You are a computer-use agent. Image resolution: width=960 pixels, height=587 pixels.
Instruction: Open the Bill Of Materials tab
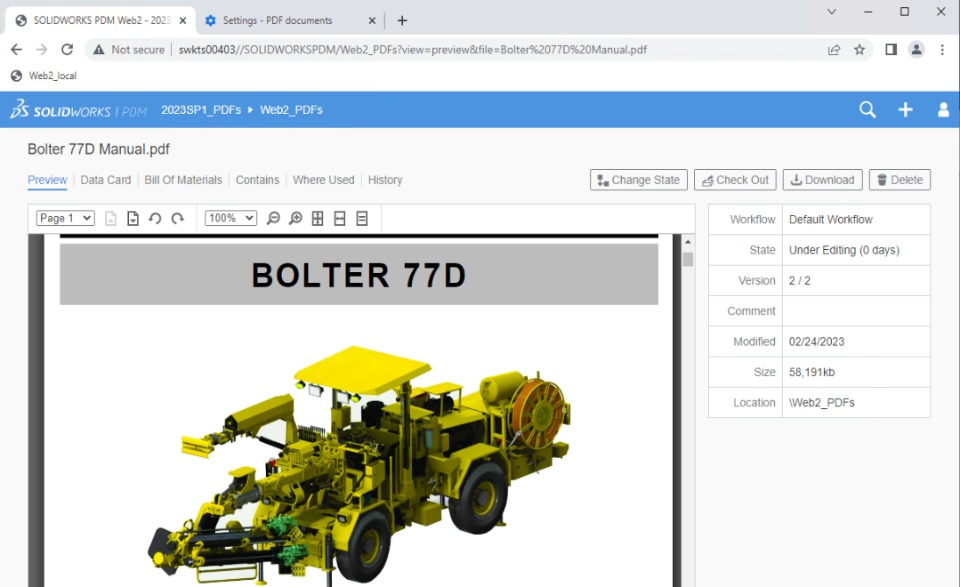pyautogui.click(x=183, y=180)
